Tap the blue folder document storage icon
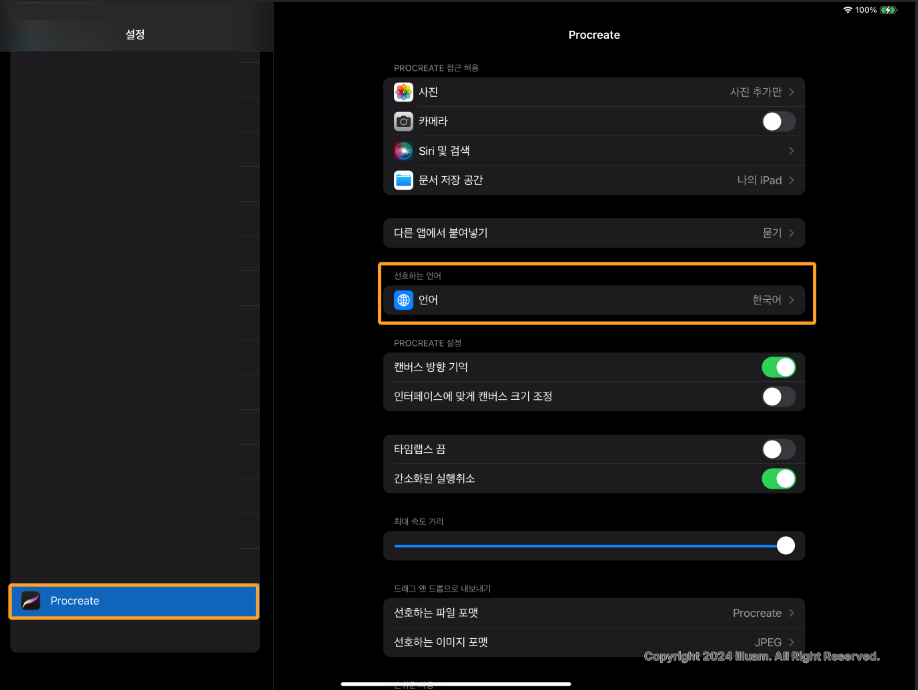 click(x=403, y=180)
